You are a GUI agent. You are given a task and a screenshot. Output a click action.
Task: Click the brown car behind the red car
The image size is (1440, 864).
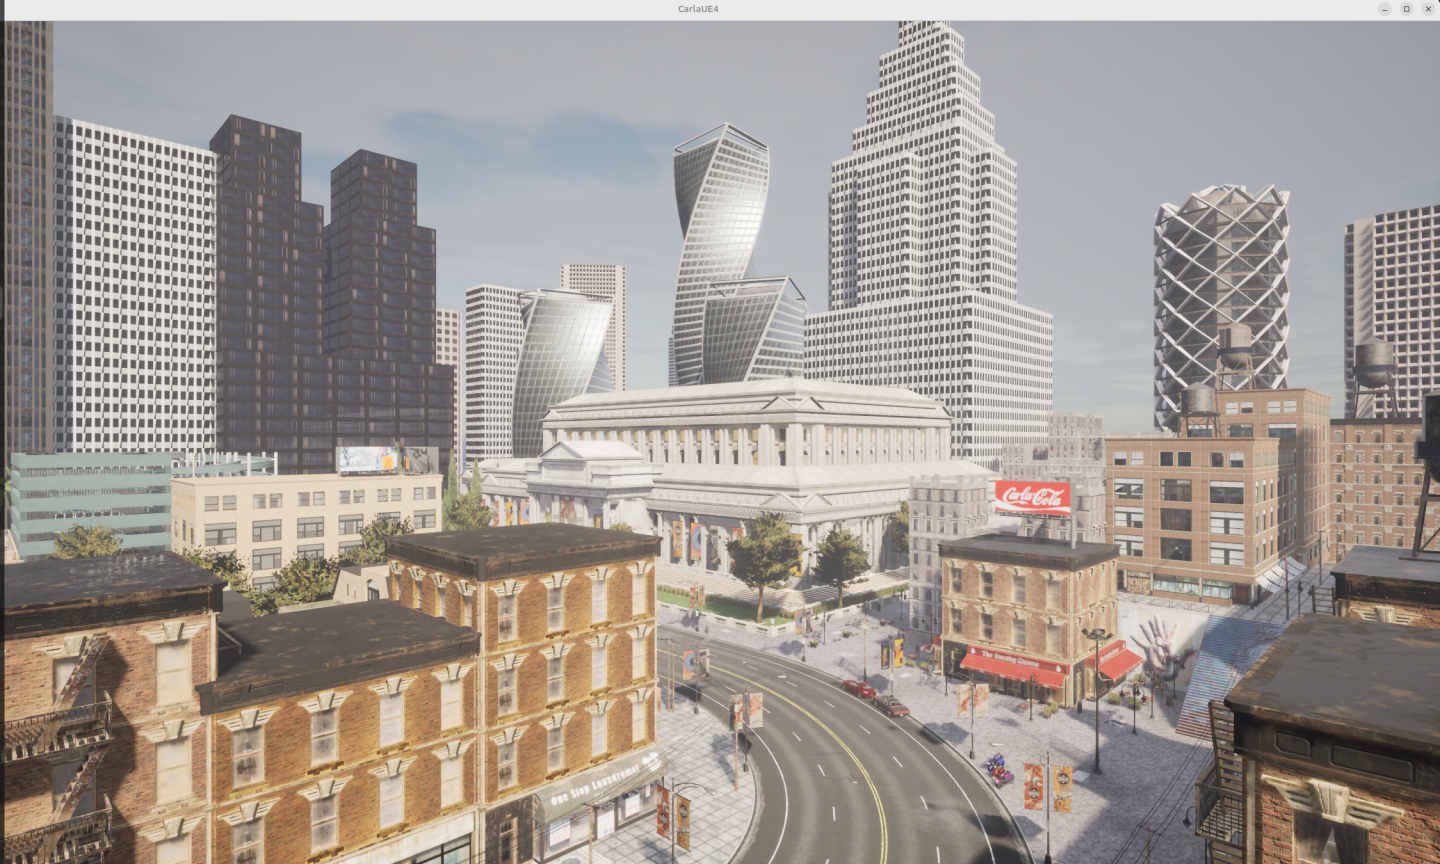(x=890, y=706)
